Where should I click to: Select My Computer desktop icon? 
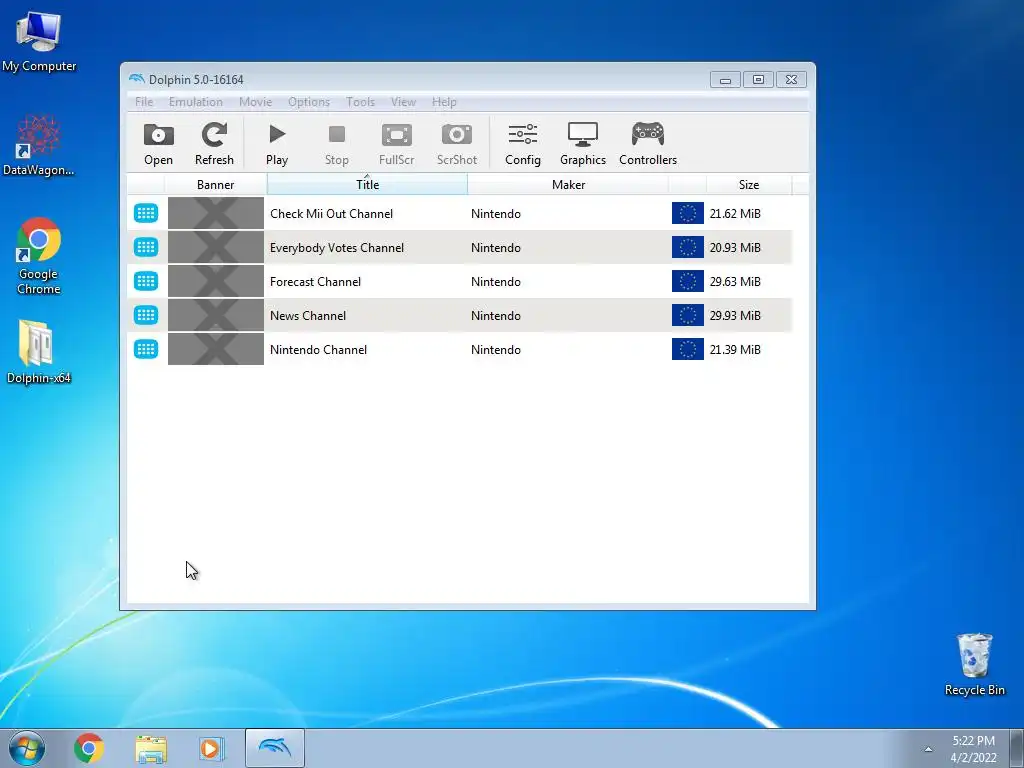pos(39,42)
